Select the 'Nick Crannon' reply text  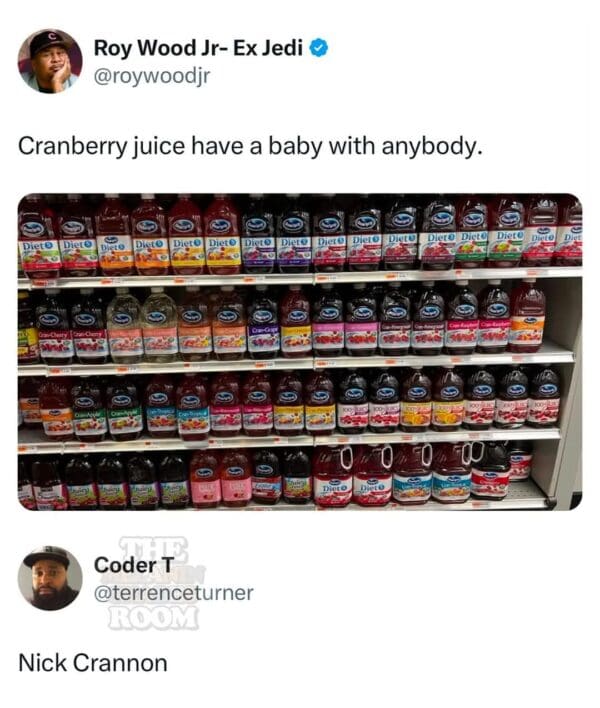[93, 663]
